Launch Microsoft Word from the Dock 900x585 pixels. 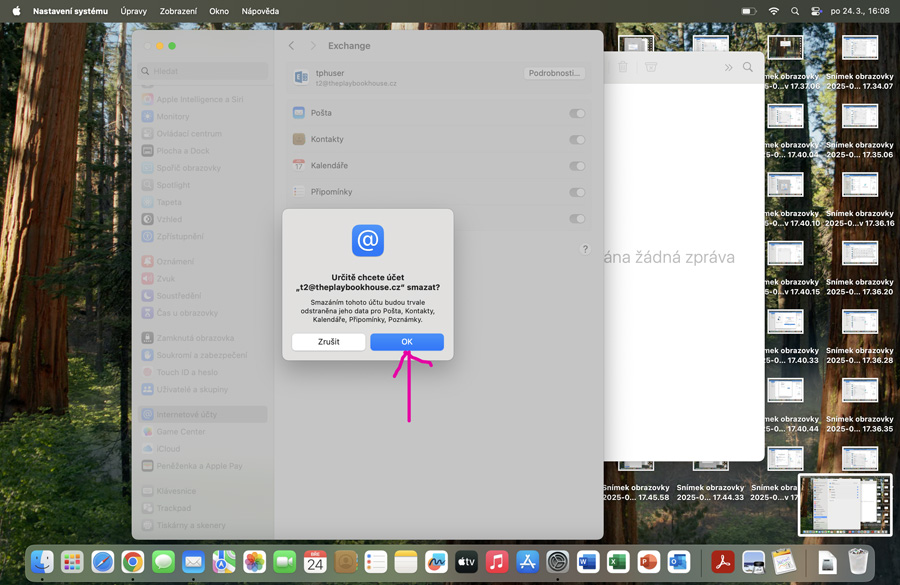pos(587,563)
